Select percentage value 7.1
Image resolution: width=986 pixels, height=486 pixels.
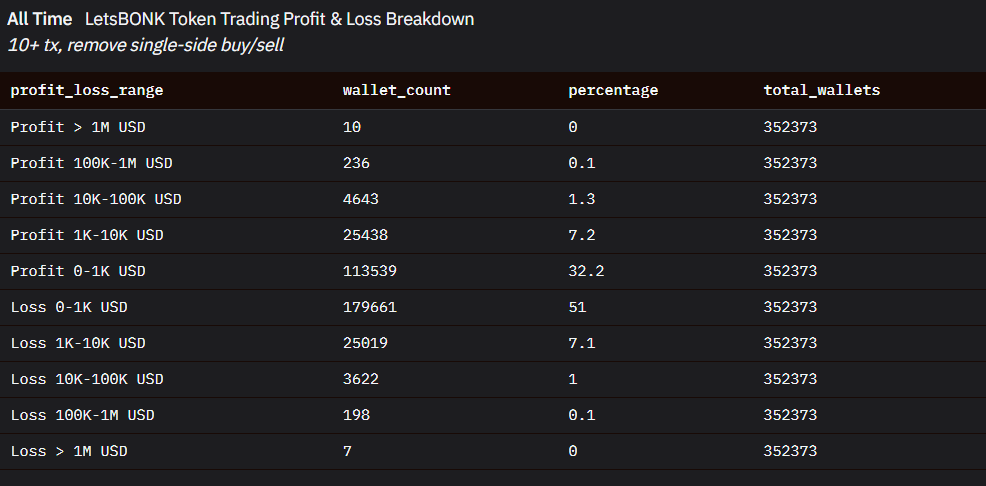coord(582,343)
